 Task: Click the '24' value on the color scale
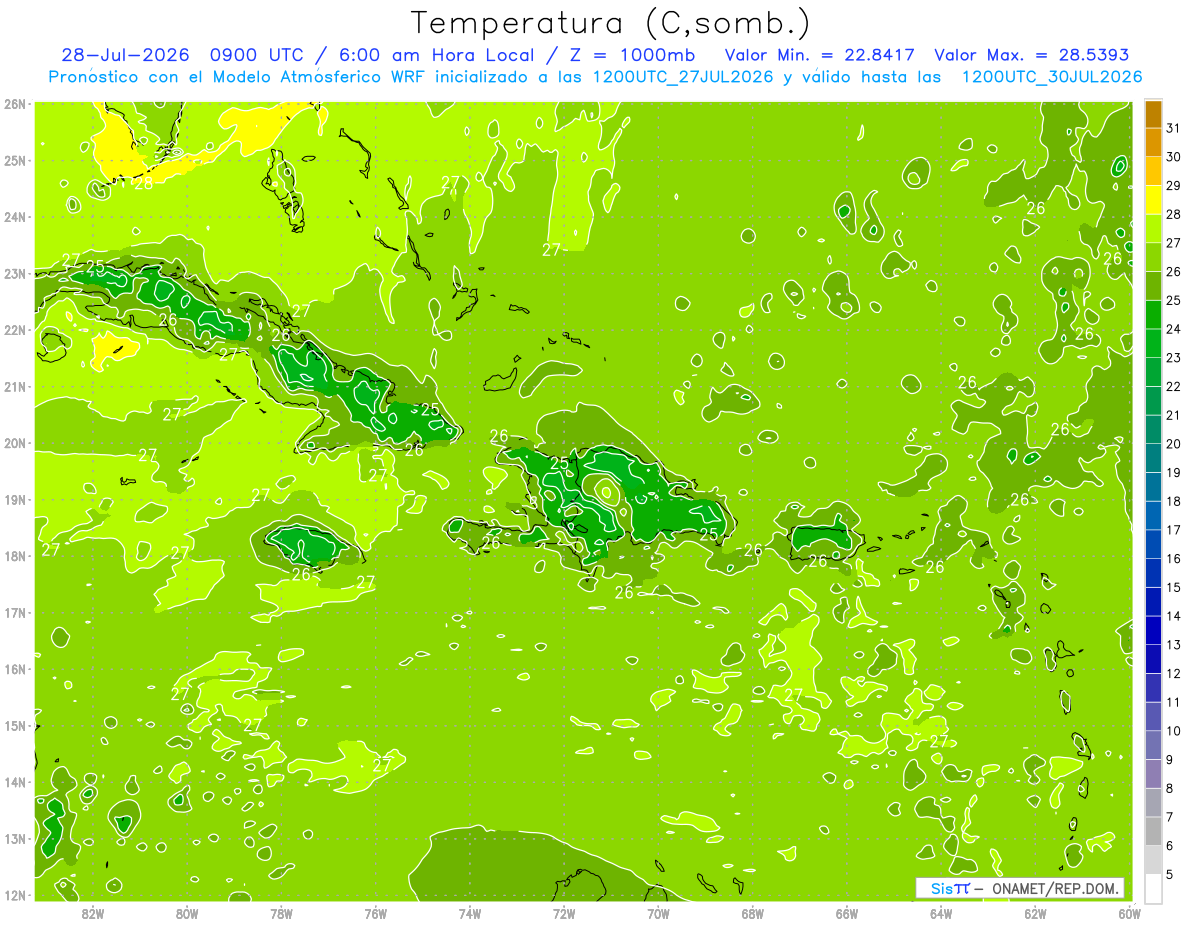pyautogui.click(x=1174, y=329)
